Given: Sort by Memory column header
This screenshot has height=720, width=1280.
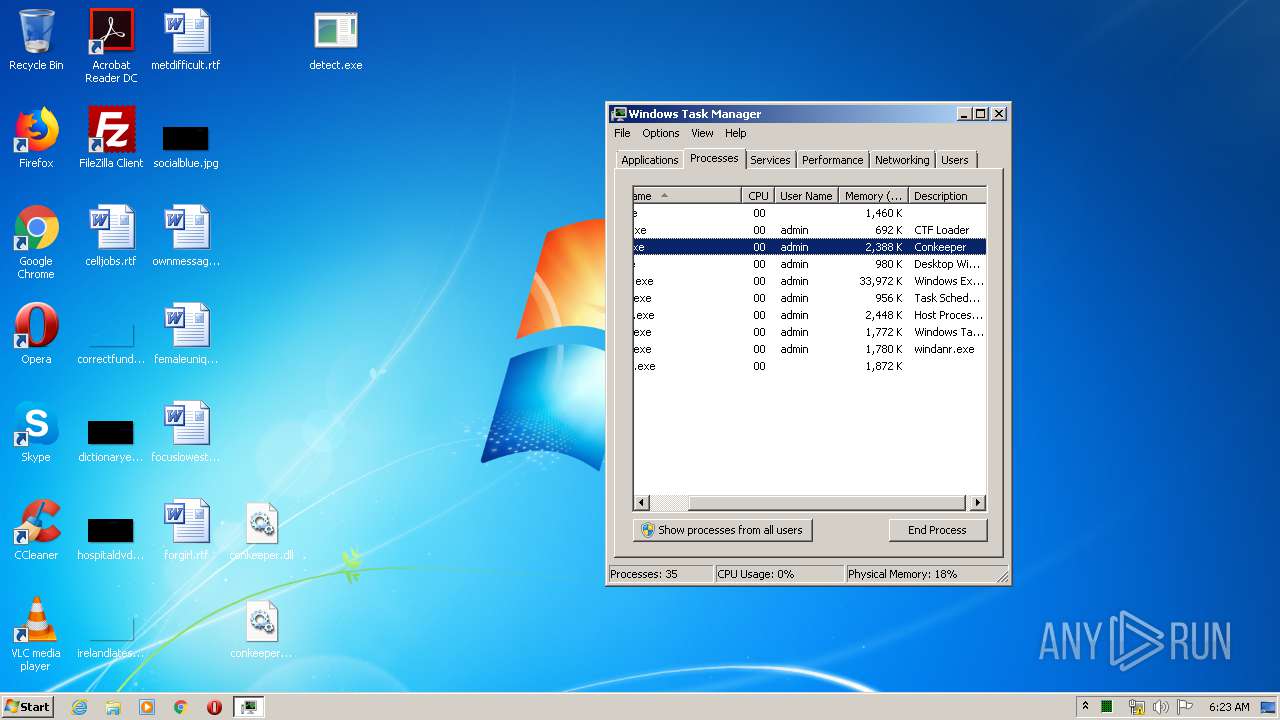Looking at the screenshot, I should (873, 196).
